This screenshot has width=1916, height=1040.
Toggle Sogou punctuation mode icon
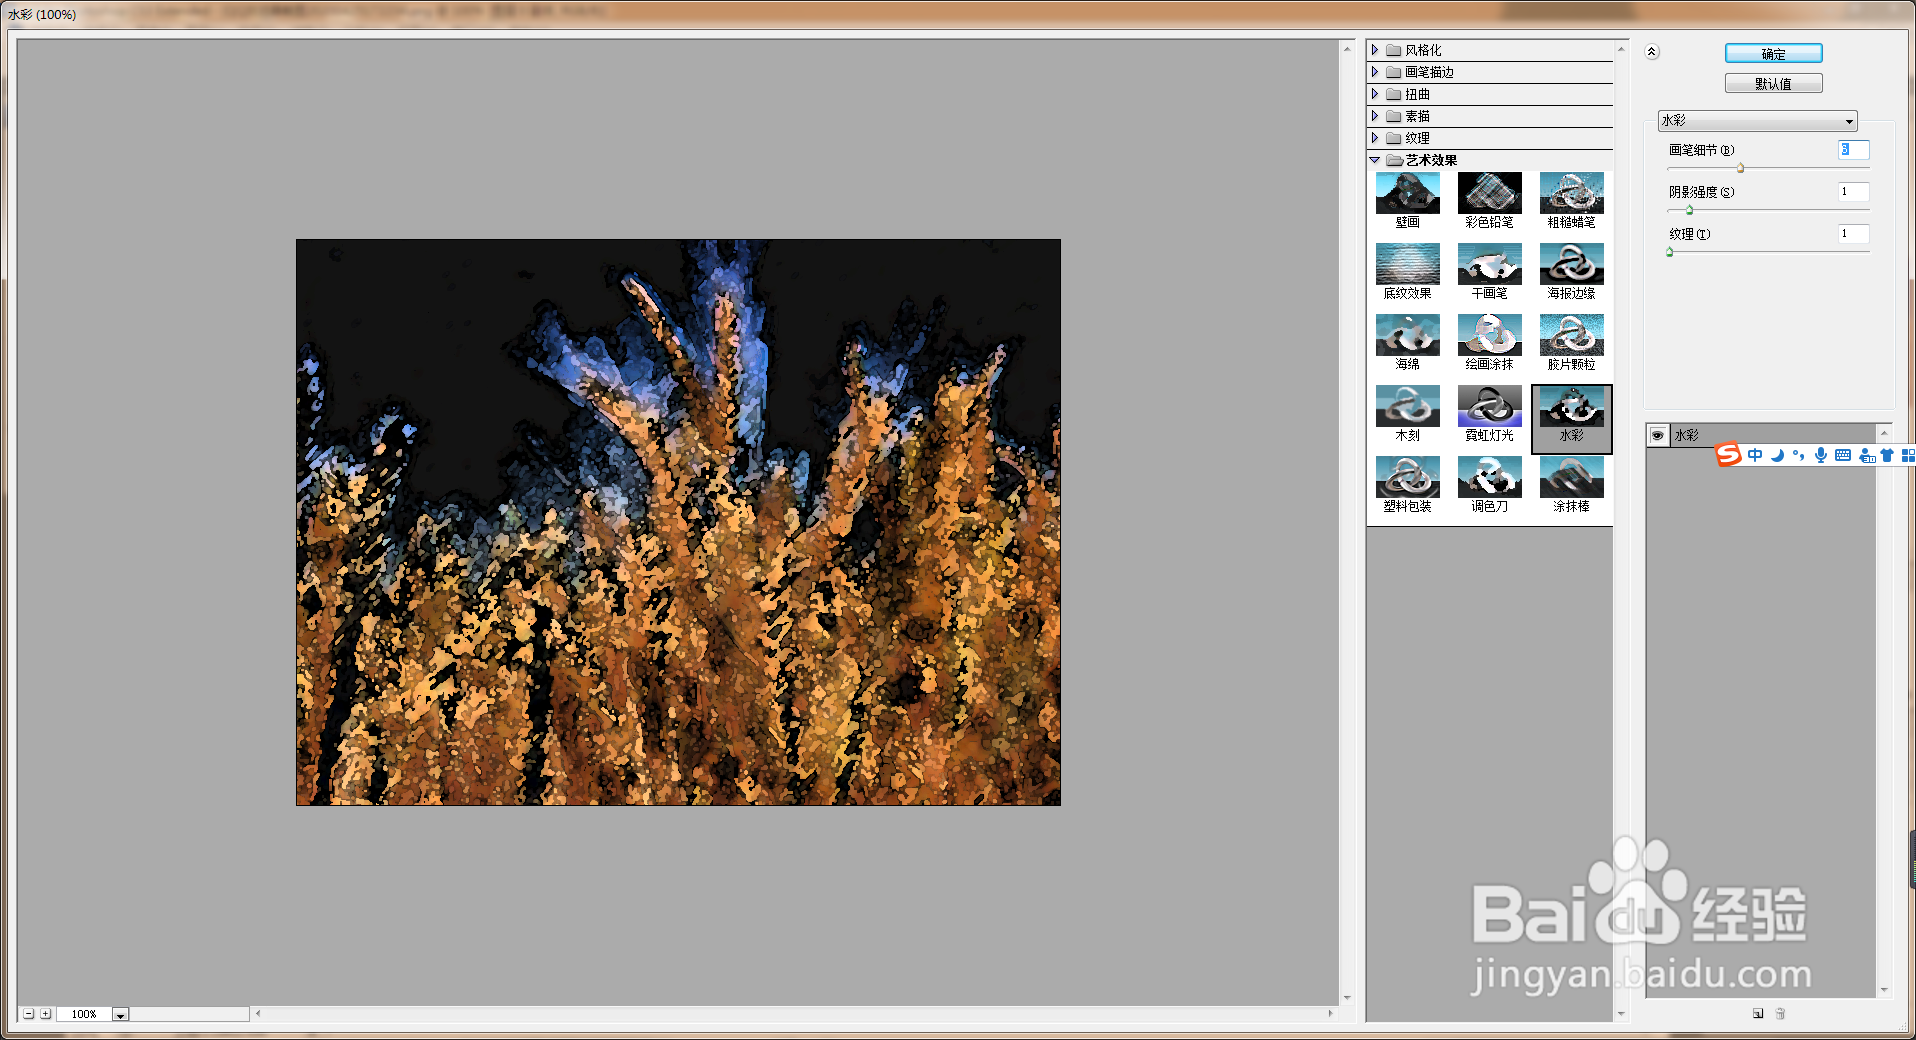click(1799, 455)
